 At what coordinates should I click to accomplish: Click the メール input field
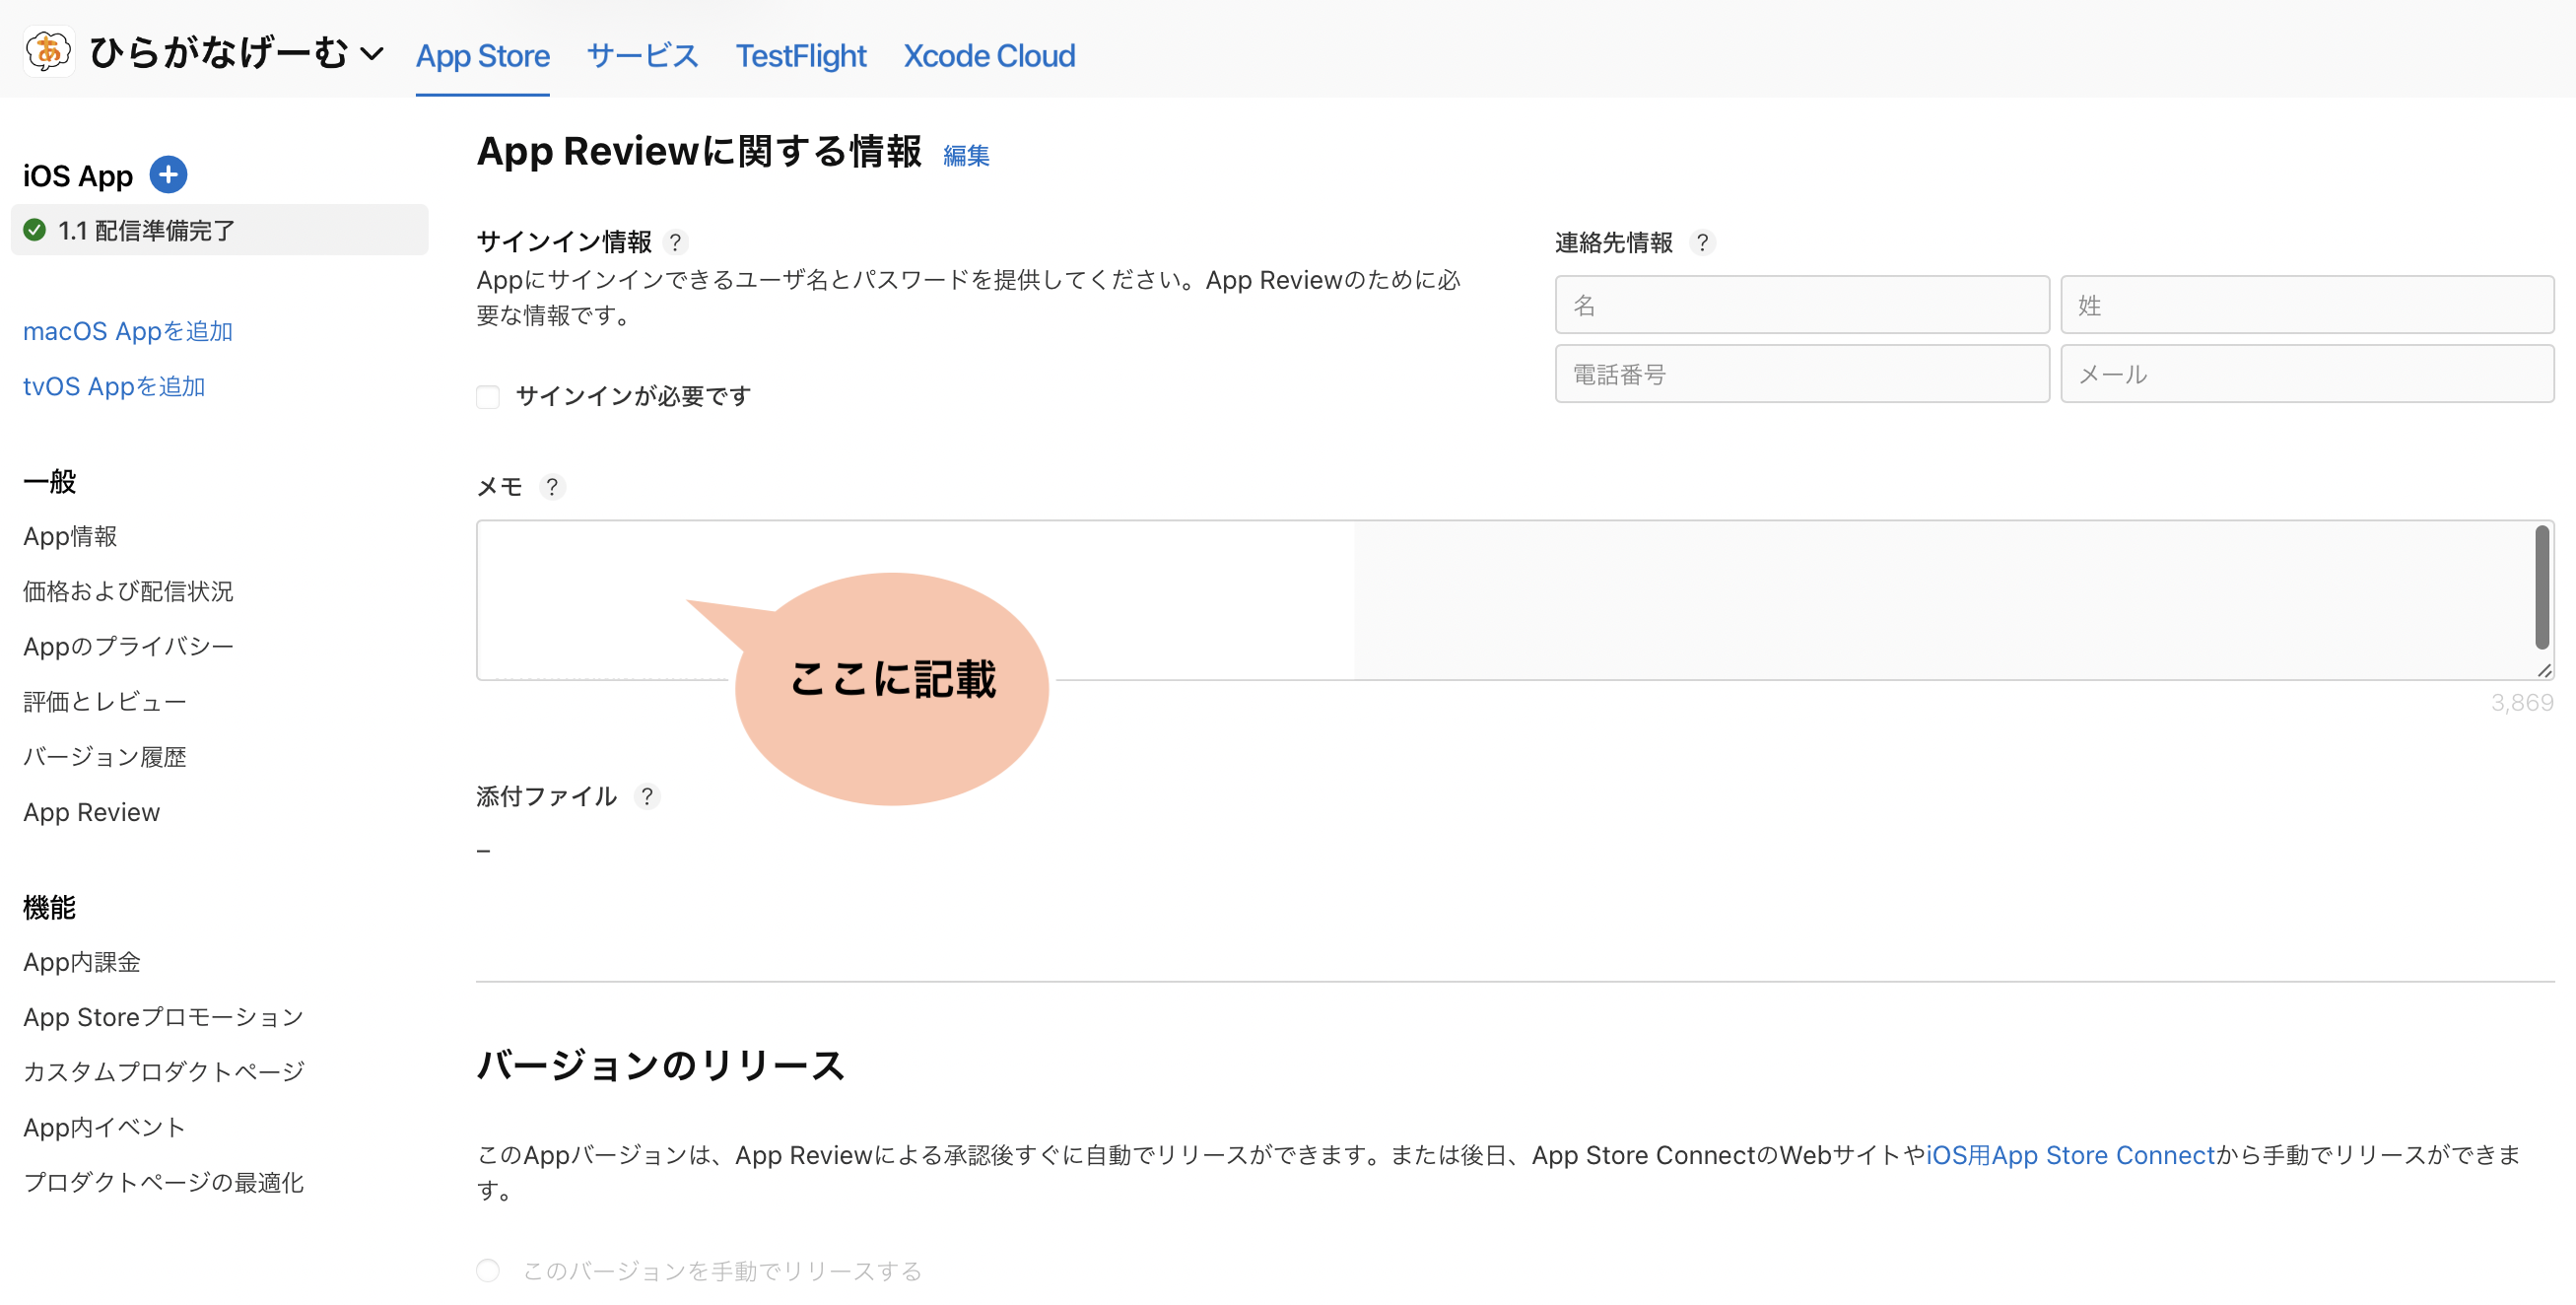click(x=2307, y=374)
